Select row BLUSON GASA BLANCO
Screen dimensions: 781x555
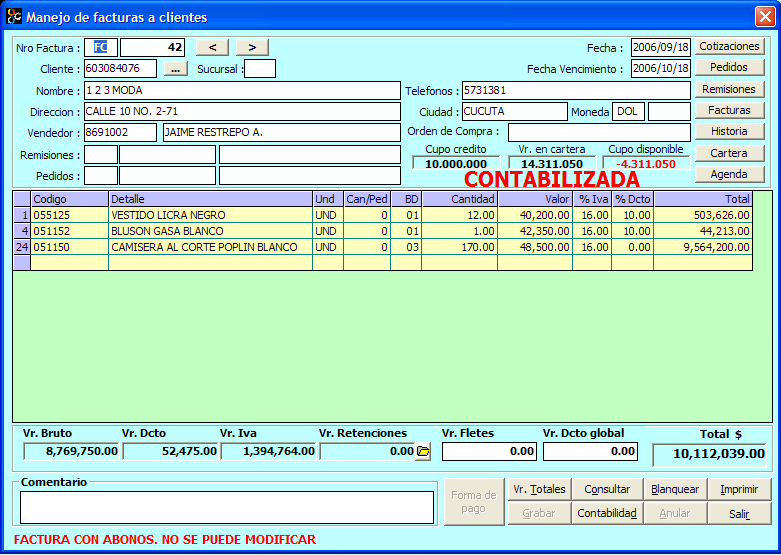tap(383, 231)
